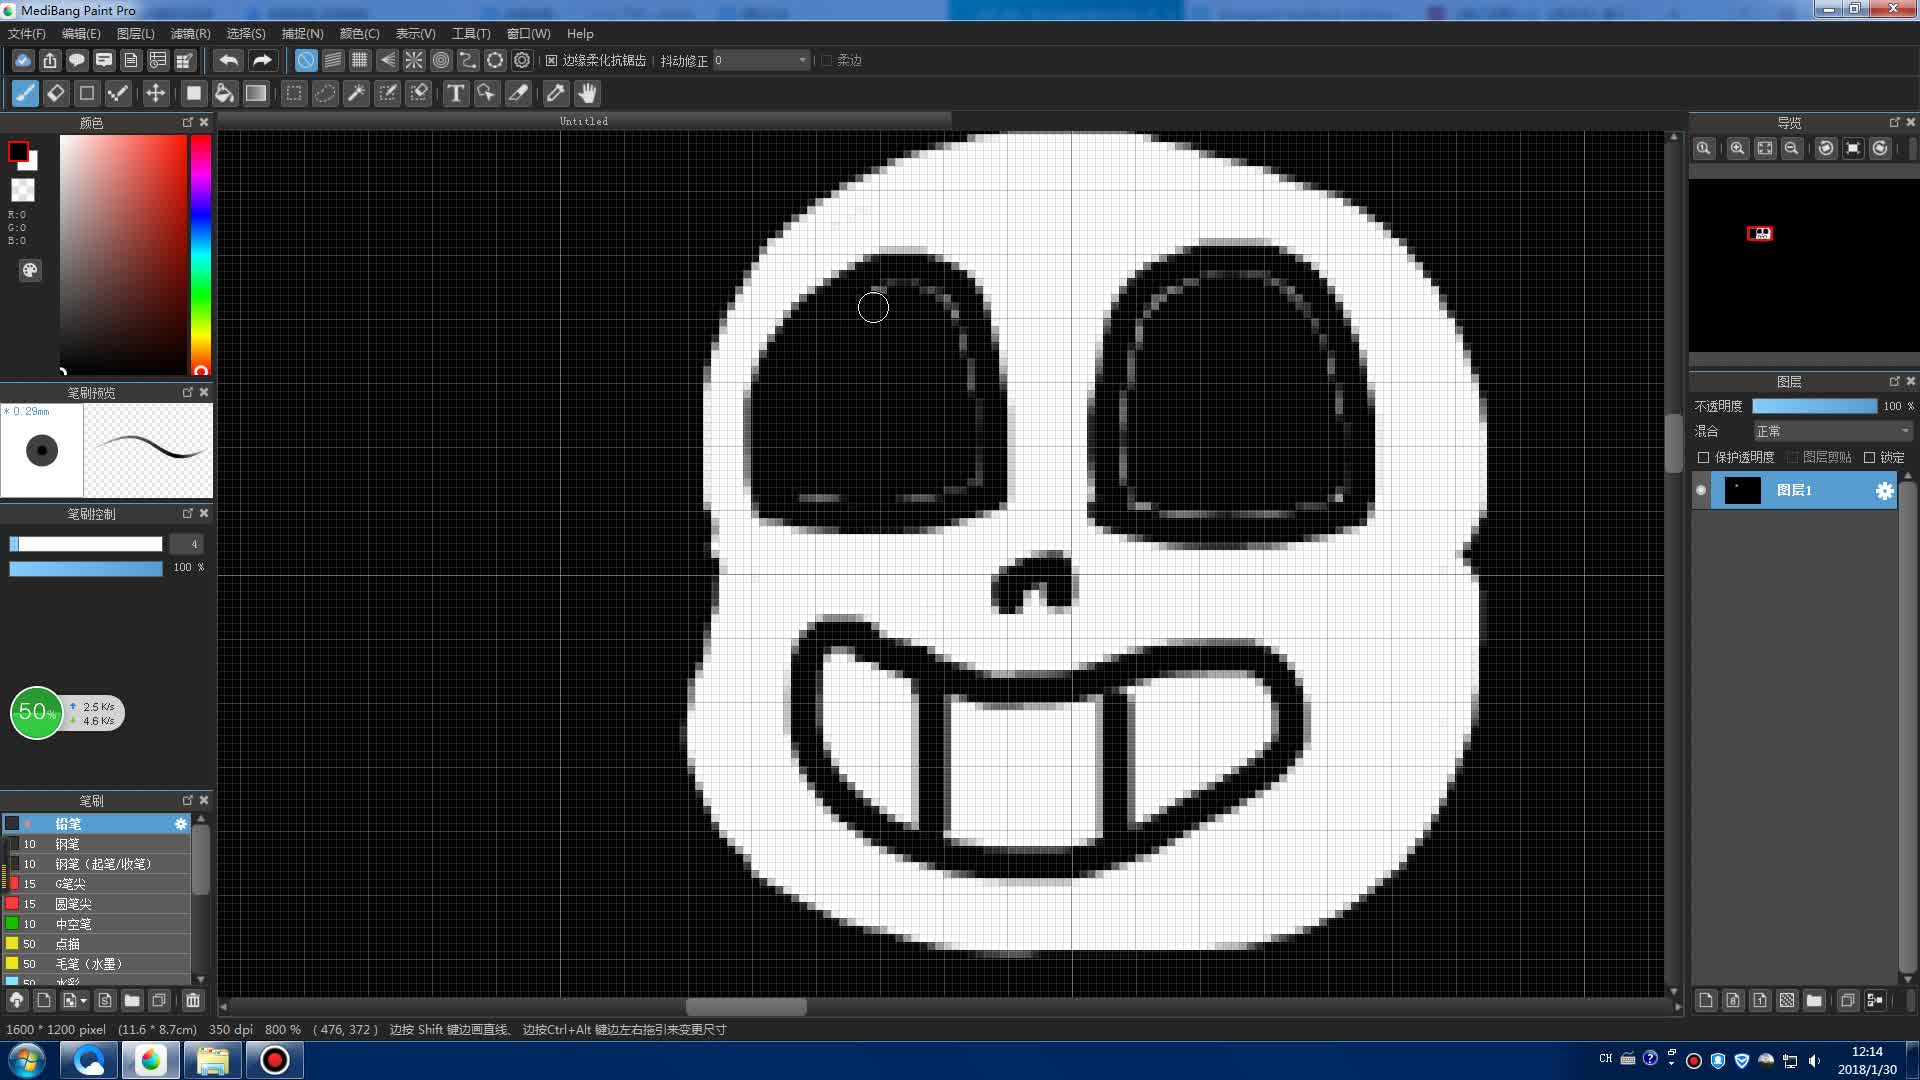Zoom in within Navigator panel
The width and height of the screenshot is (1920, 1080).
pos(1738,148)
